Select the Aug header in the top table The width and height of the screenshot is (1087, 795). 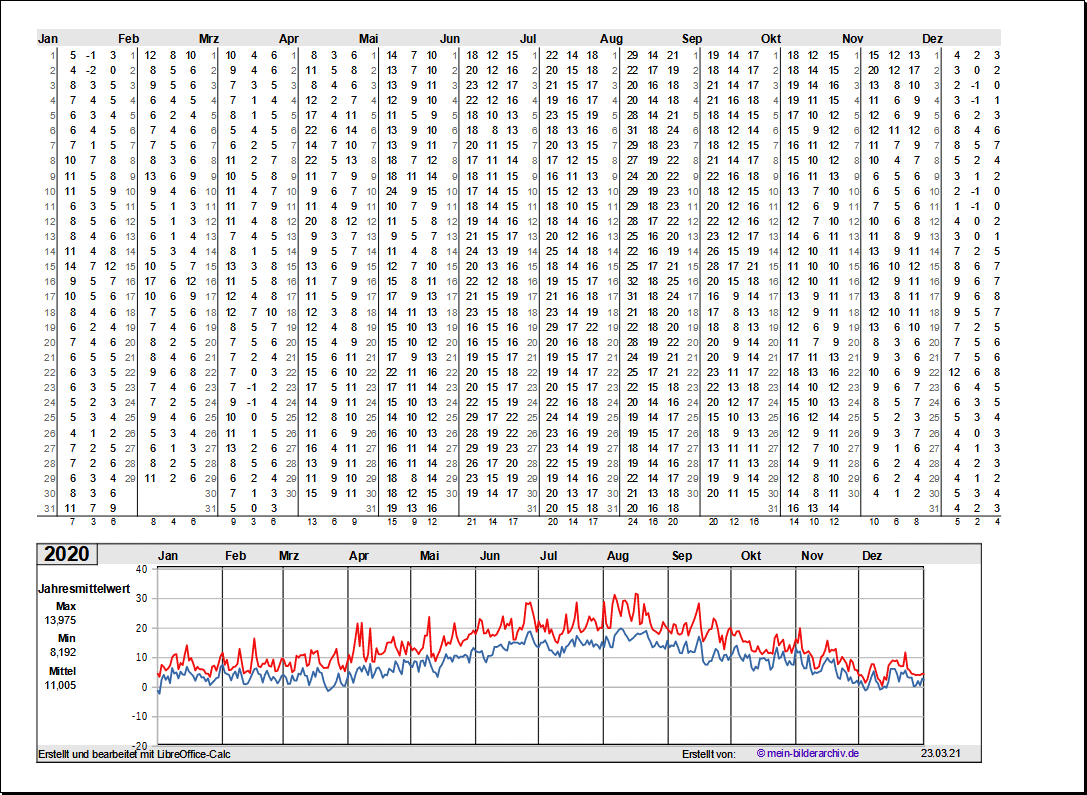pos(611,38)
